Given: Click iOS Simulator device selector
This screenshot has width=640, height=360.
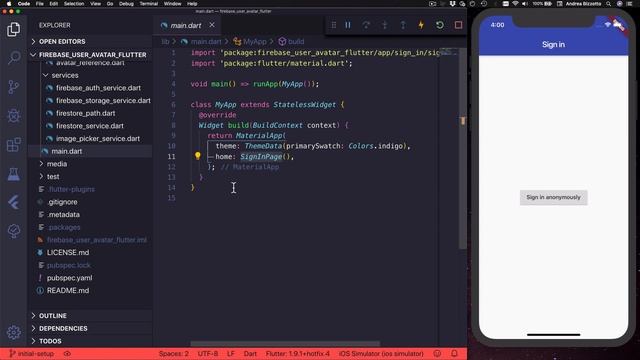Looking at the screenshot, I should pos(381,353).
